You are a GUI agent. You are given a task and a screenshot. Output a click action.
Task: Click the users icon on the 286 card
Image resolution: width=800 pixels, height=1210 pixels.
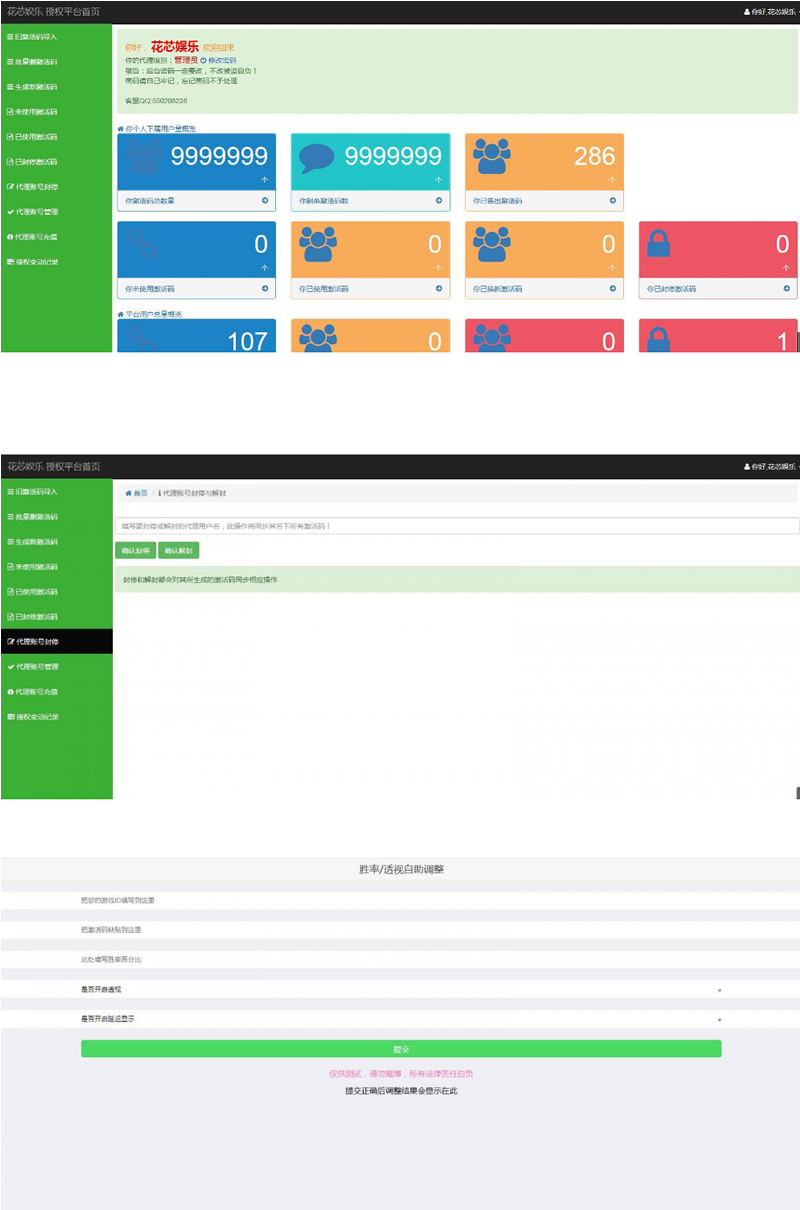pyautogui.click(x=491, y=156)
